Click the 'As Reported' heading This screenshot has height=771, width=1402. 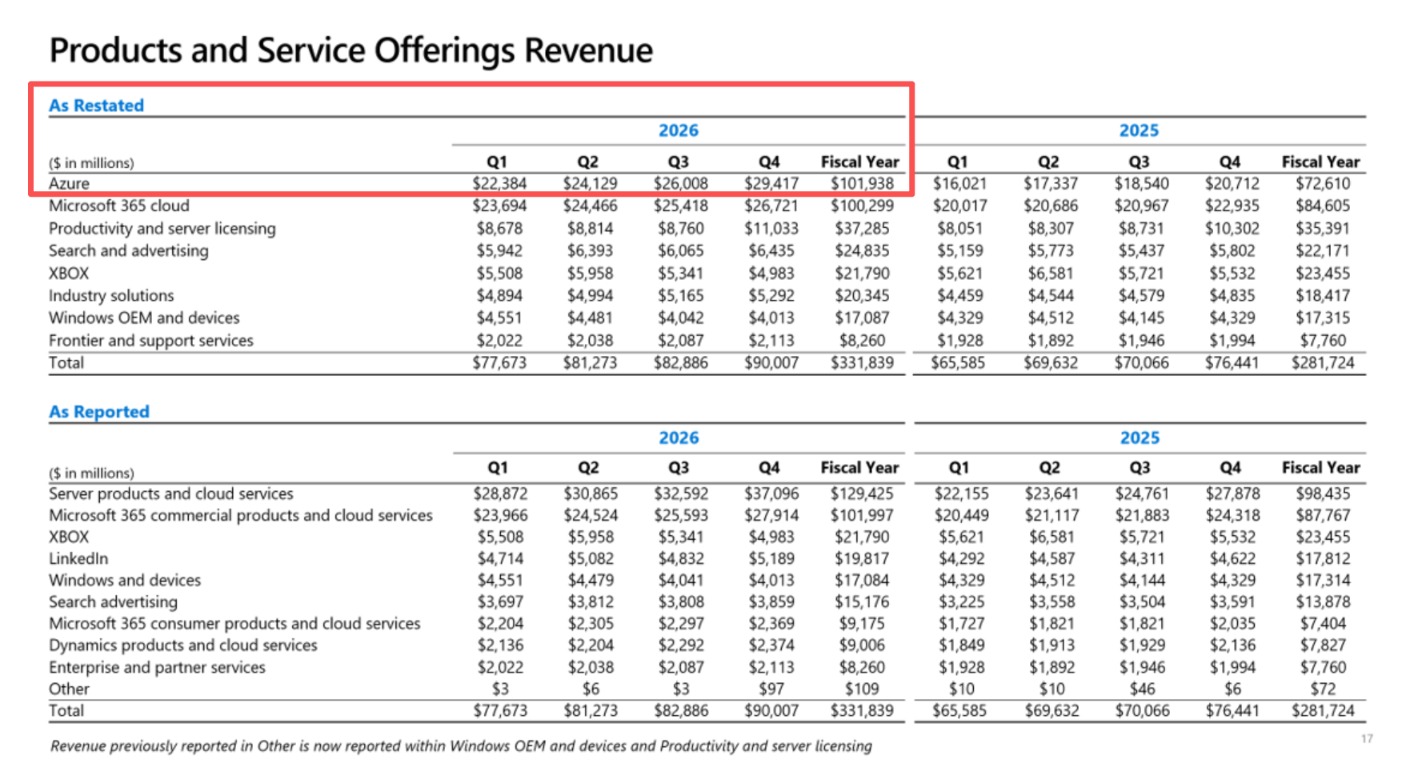point(99,412)
